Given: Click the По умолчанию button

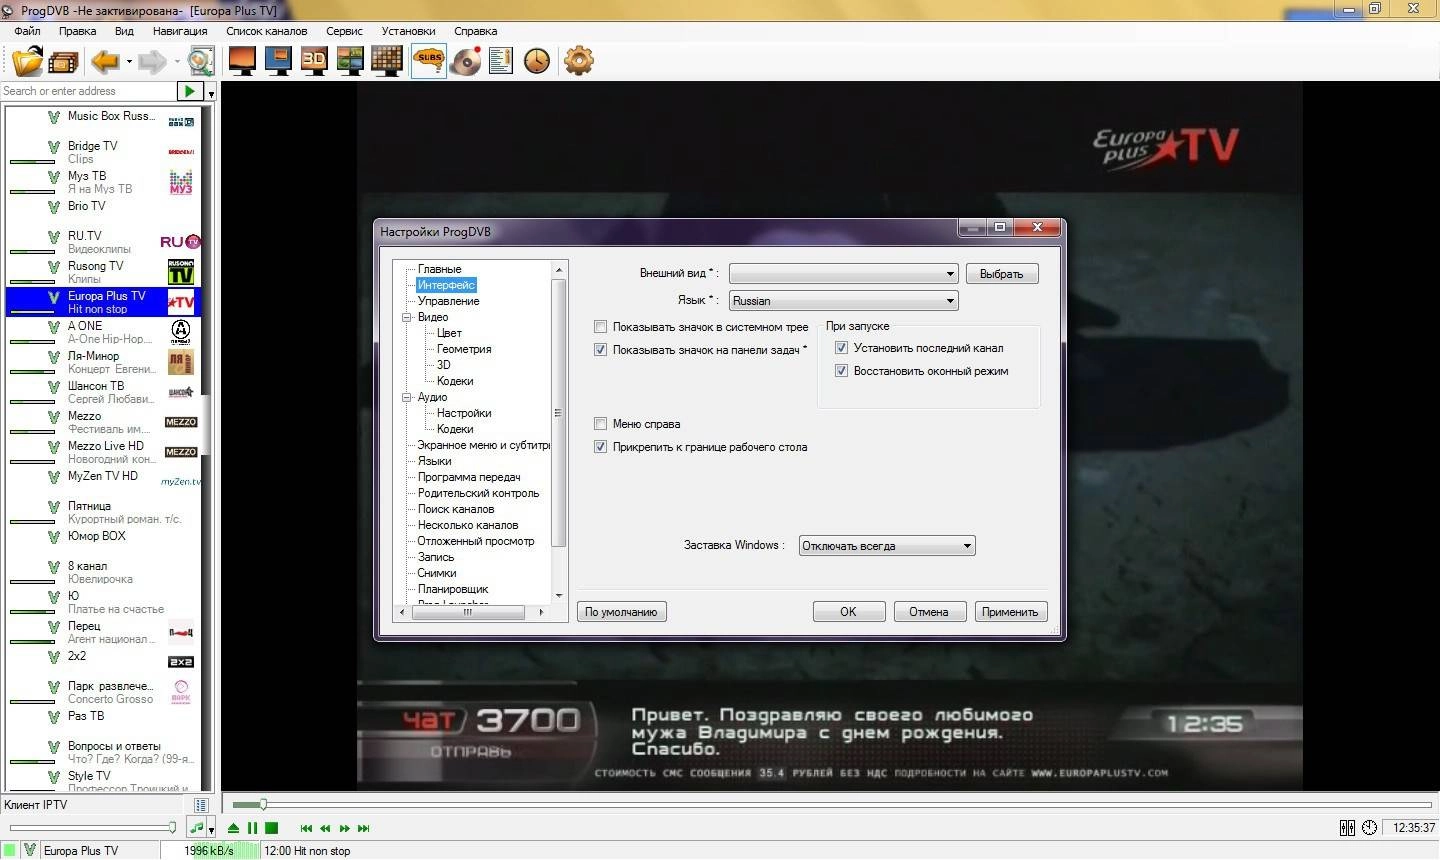Looking at the screenshot, I should [x=621, y=612].
